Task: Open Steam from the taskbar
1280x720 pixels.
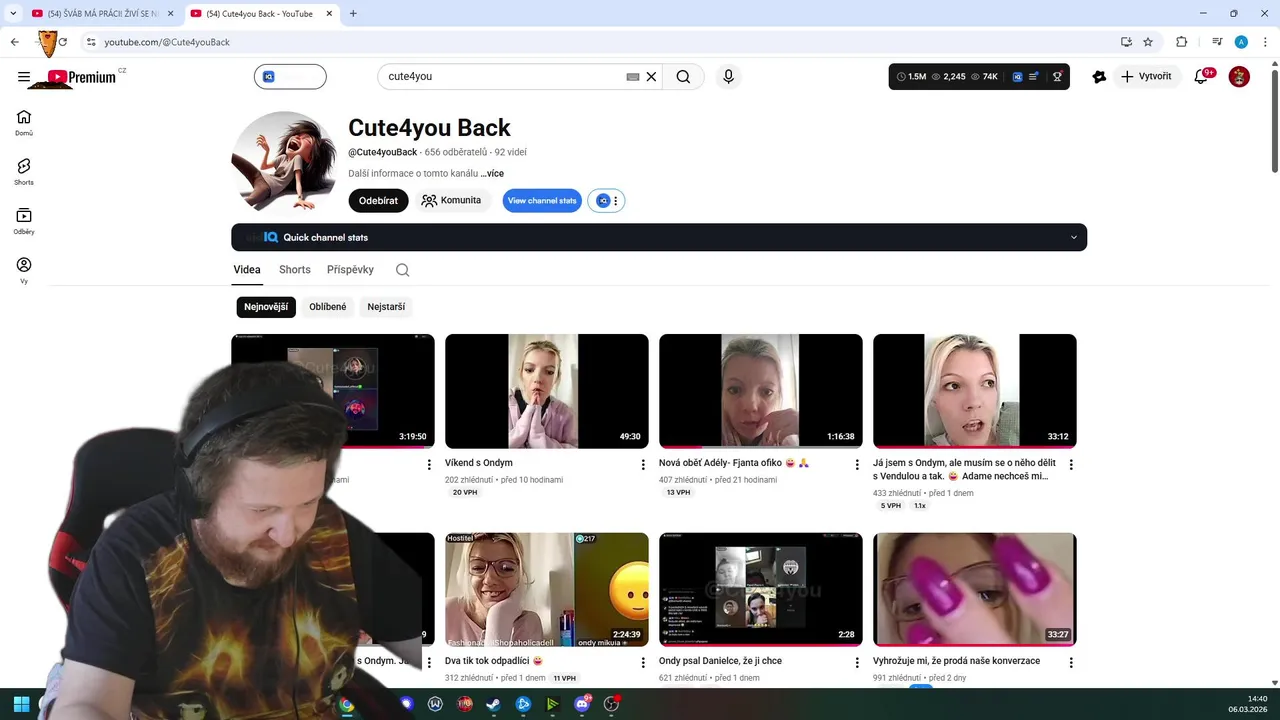Action: [494, 704]
